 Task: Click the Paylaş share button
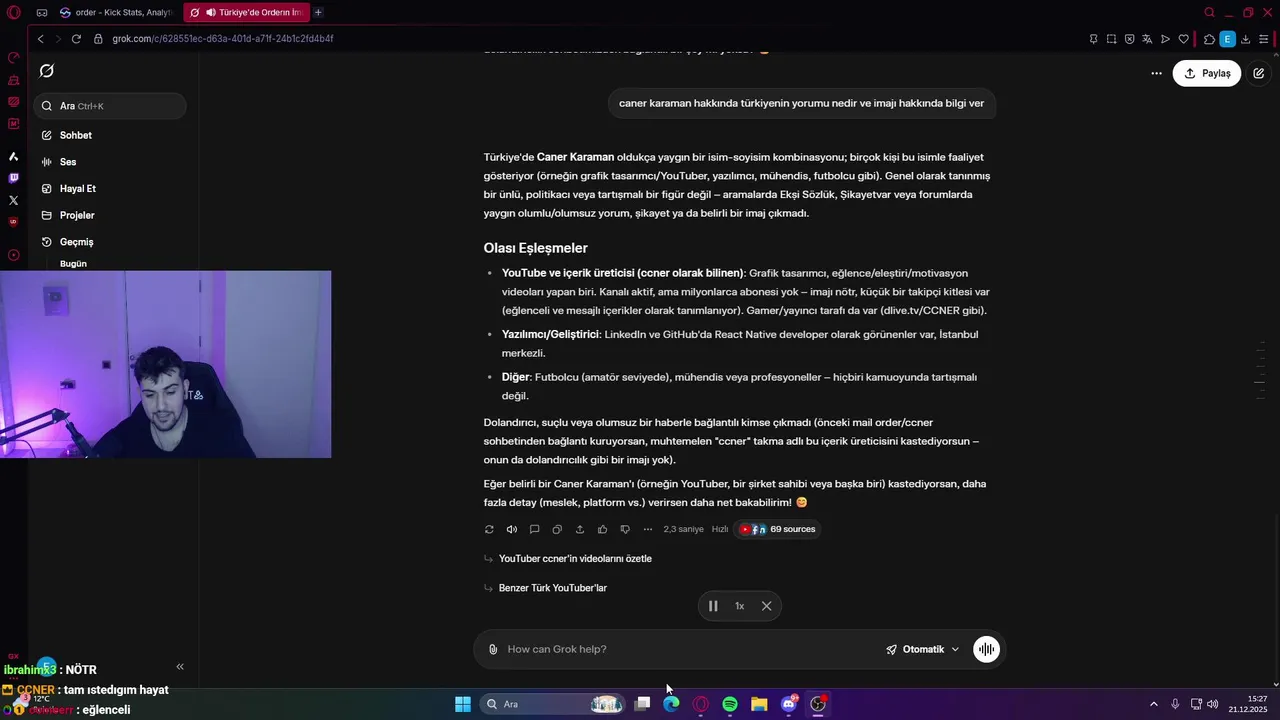click(1206, 73)
